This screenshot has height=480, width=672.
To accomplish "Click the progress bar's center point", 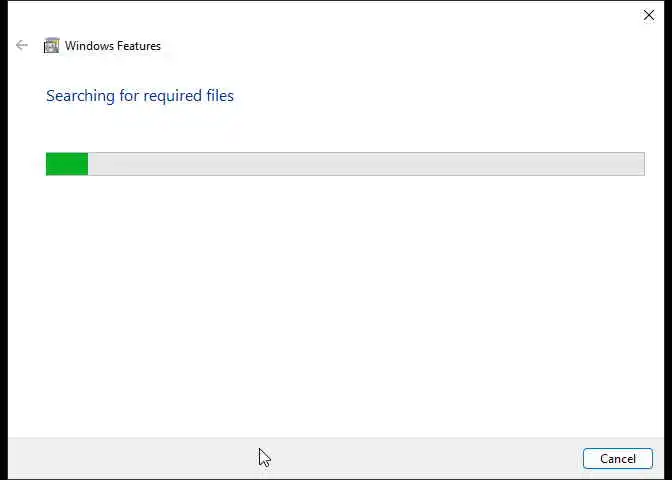I will (345, 164).
